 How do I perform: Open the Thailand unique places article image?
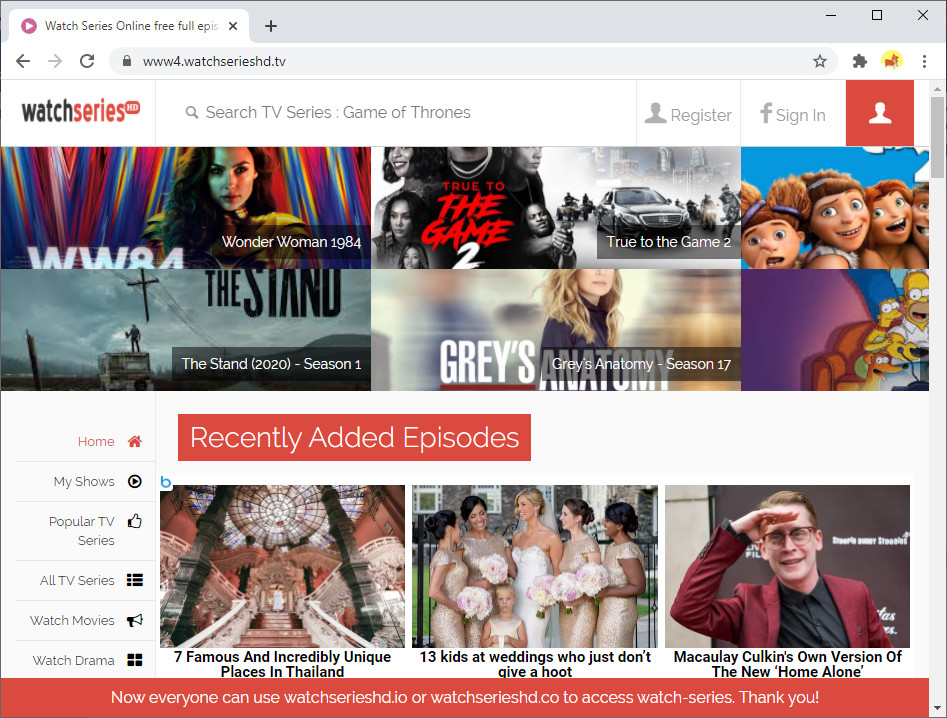tap(282, 566)
